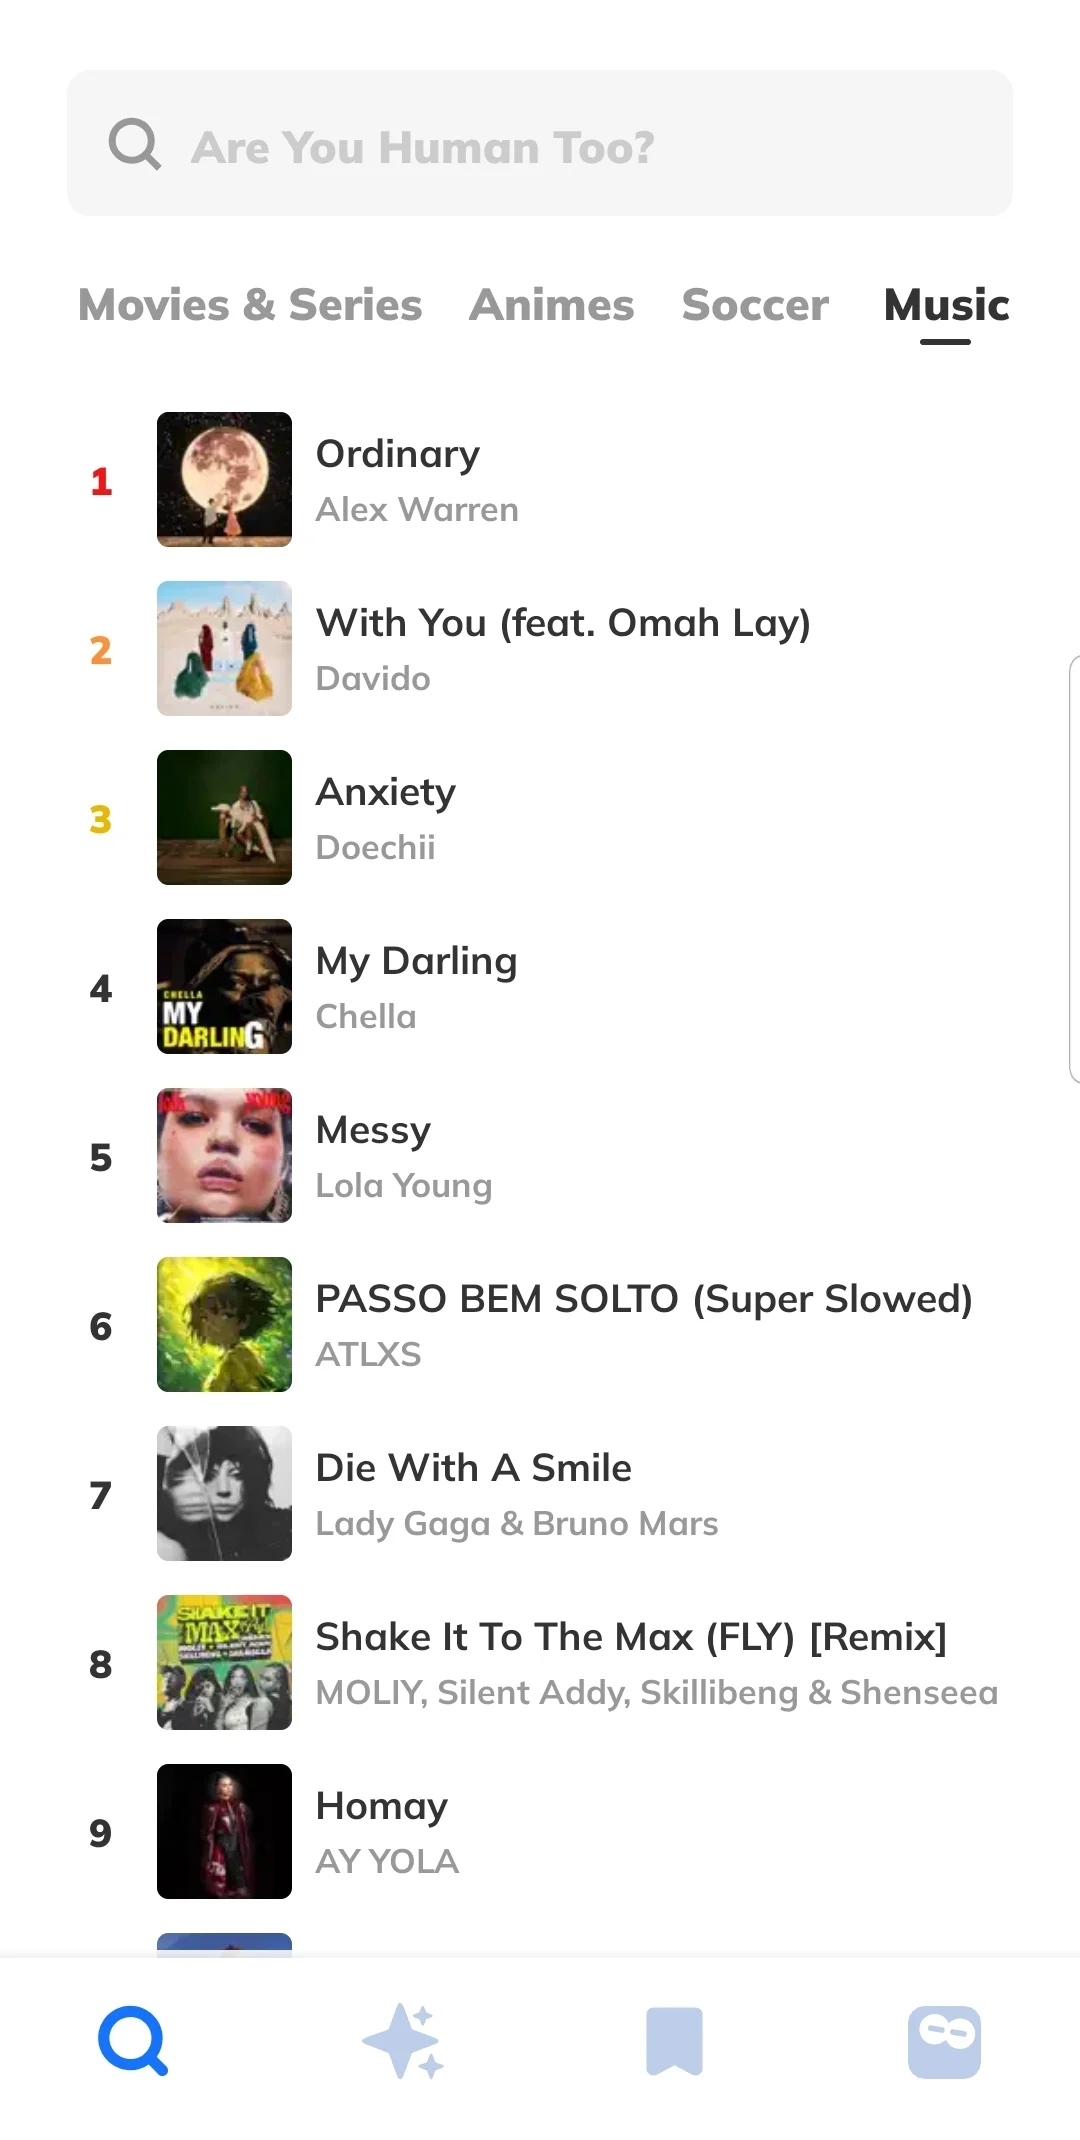
Task: Tap the magnifier icon in search bar
Action: [134, 145]
